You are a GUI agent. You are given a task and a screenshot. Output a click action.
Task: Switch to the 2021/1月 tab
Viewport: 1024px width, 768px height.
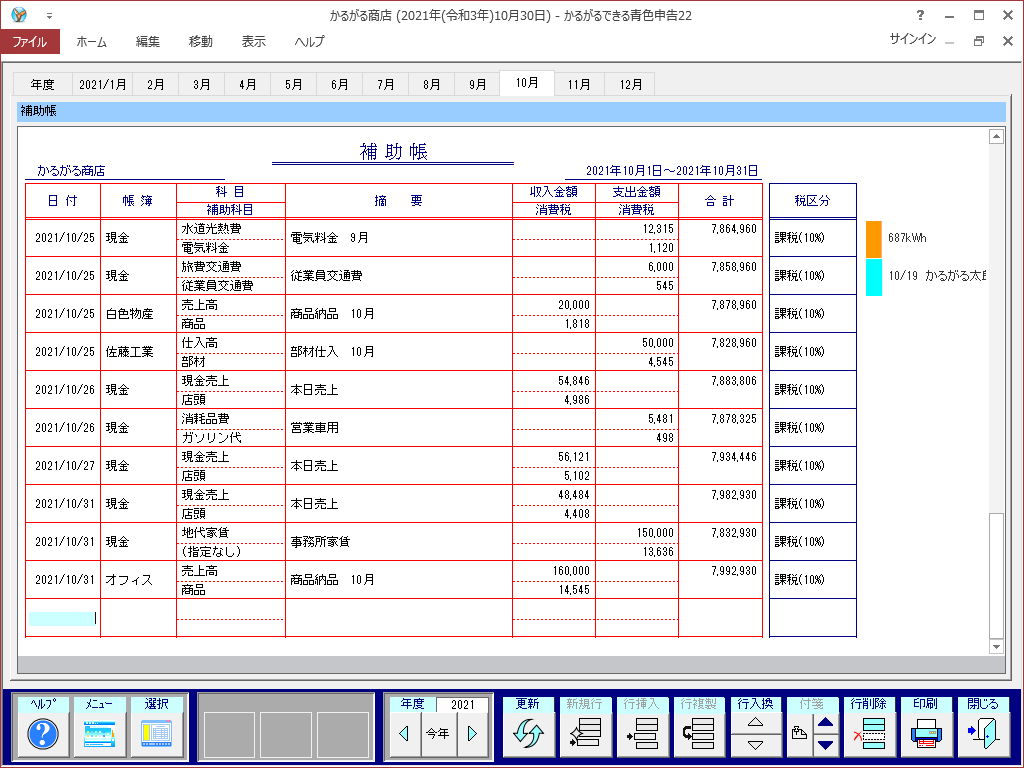(103, 84)
